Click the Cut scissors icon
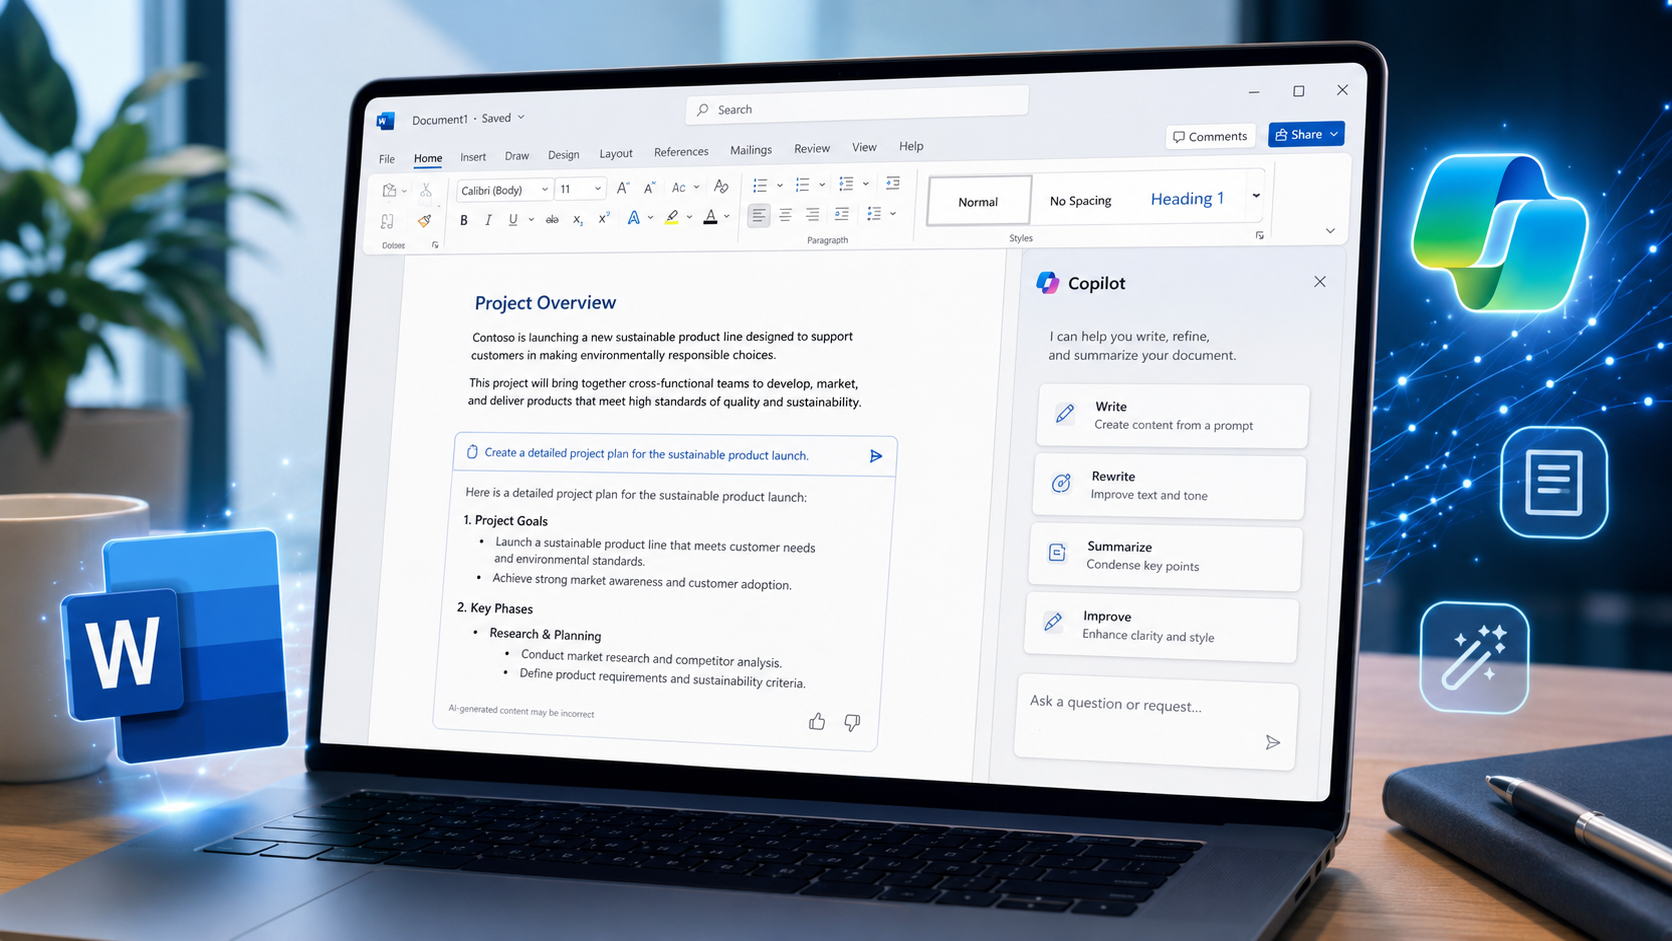Image resolution: width=1672 pixels, height=941 pixels. (x=426, y=190)
